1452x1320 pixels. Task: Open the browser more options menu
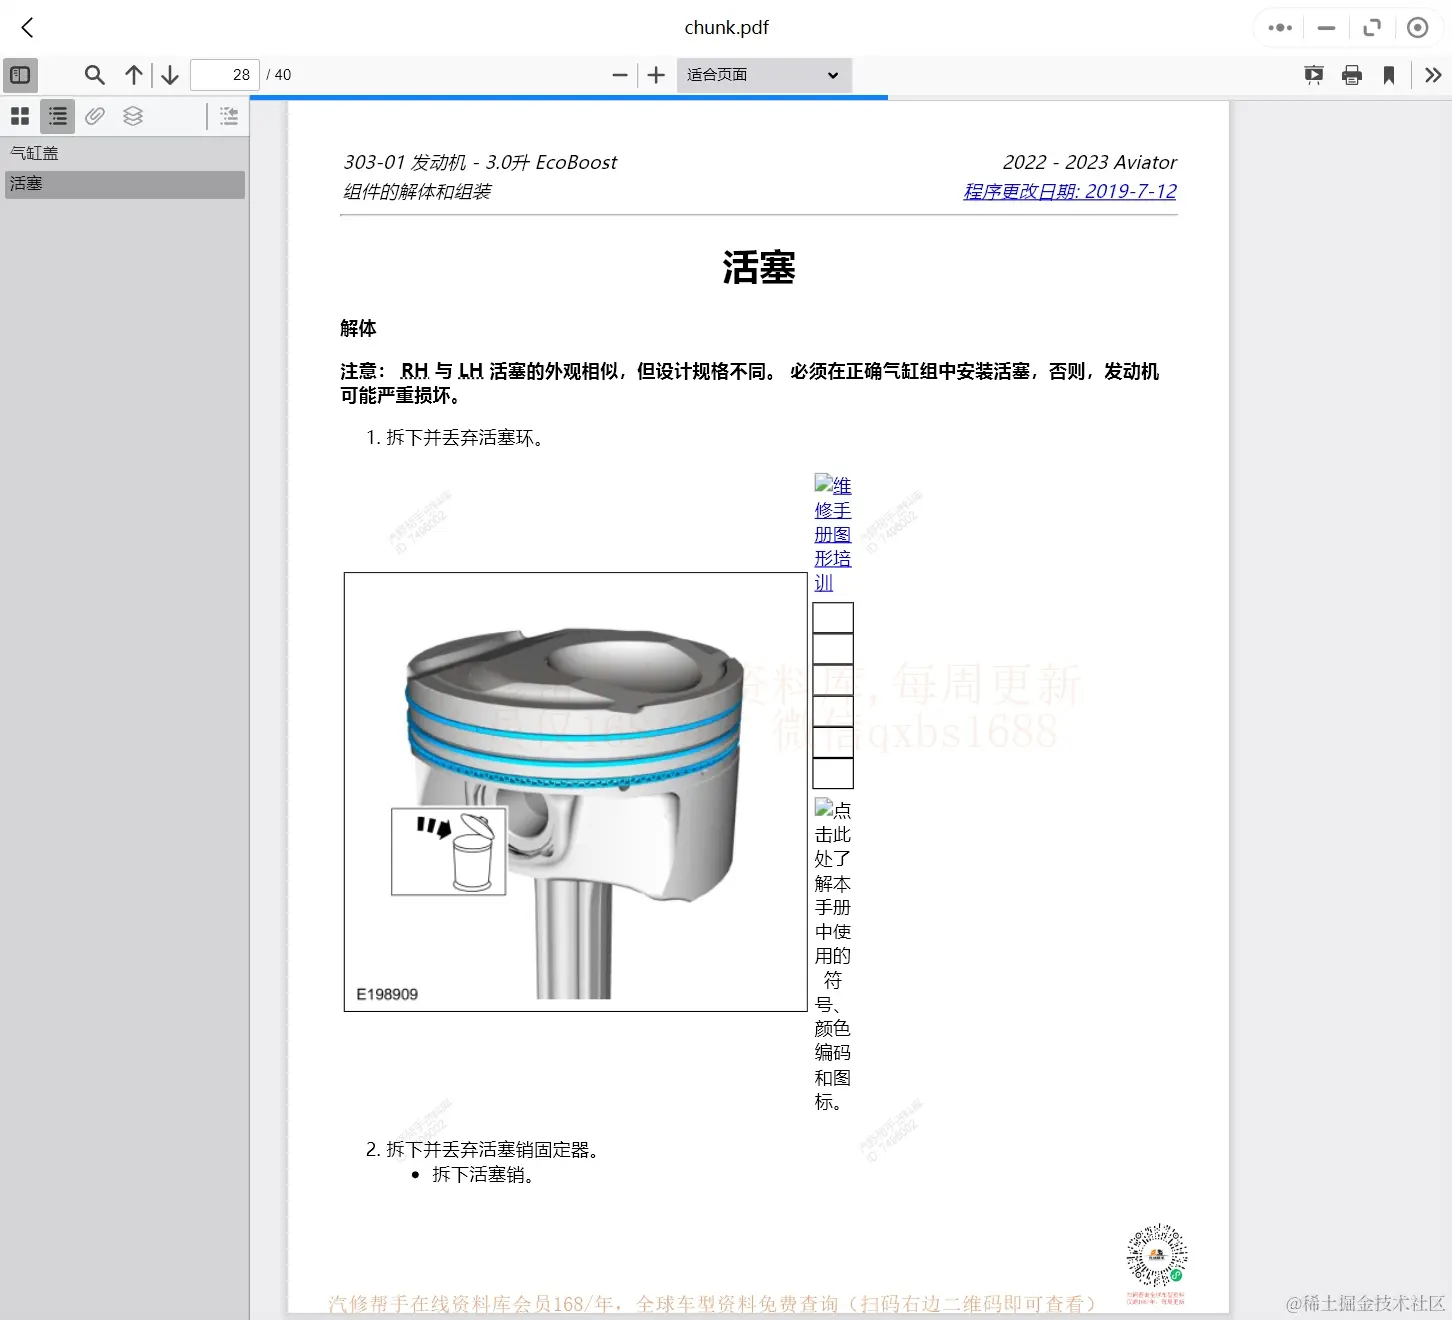pos(1279,27)
